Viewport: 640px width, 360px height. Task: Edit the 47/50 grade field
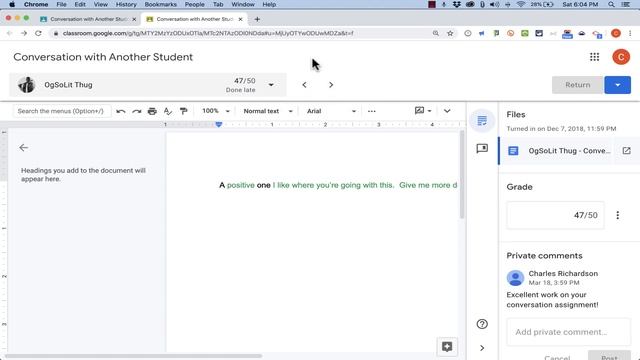click(x=556, y=215)
